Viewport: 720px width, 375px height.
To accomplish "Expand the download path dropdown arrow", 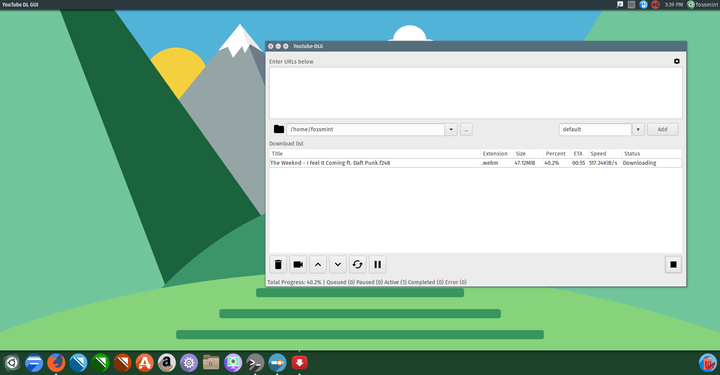I will click(451, 129).
